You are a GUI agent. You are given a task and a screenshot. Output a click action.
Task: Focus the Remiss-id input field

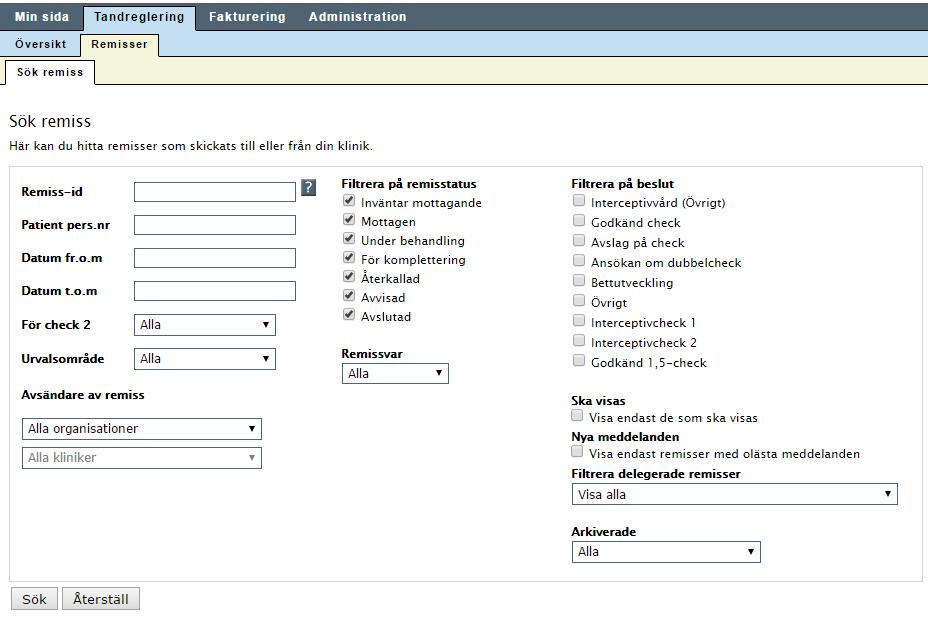(215, 192)
